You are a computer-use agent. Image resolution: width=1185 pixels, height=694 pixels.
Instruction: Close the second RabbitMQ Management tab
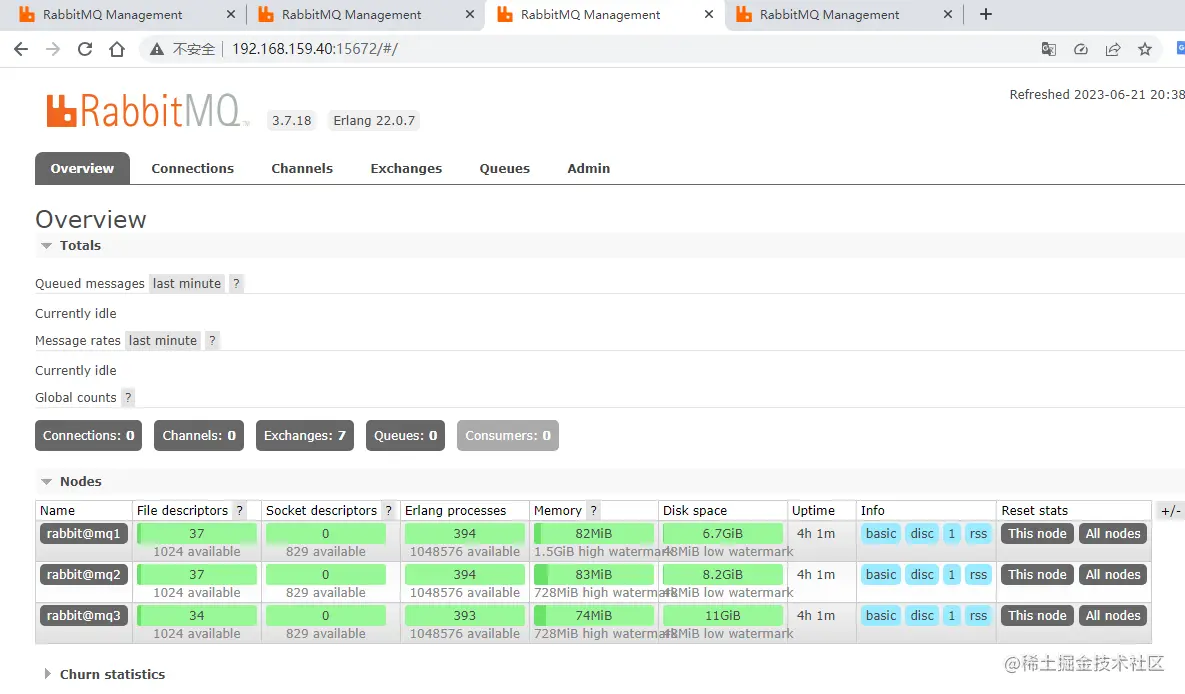469,14
